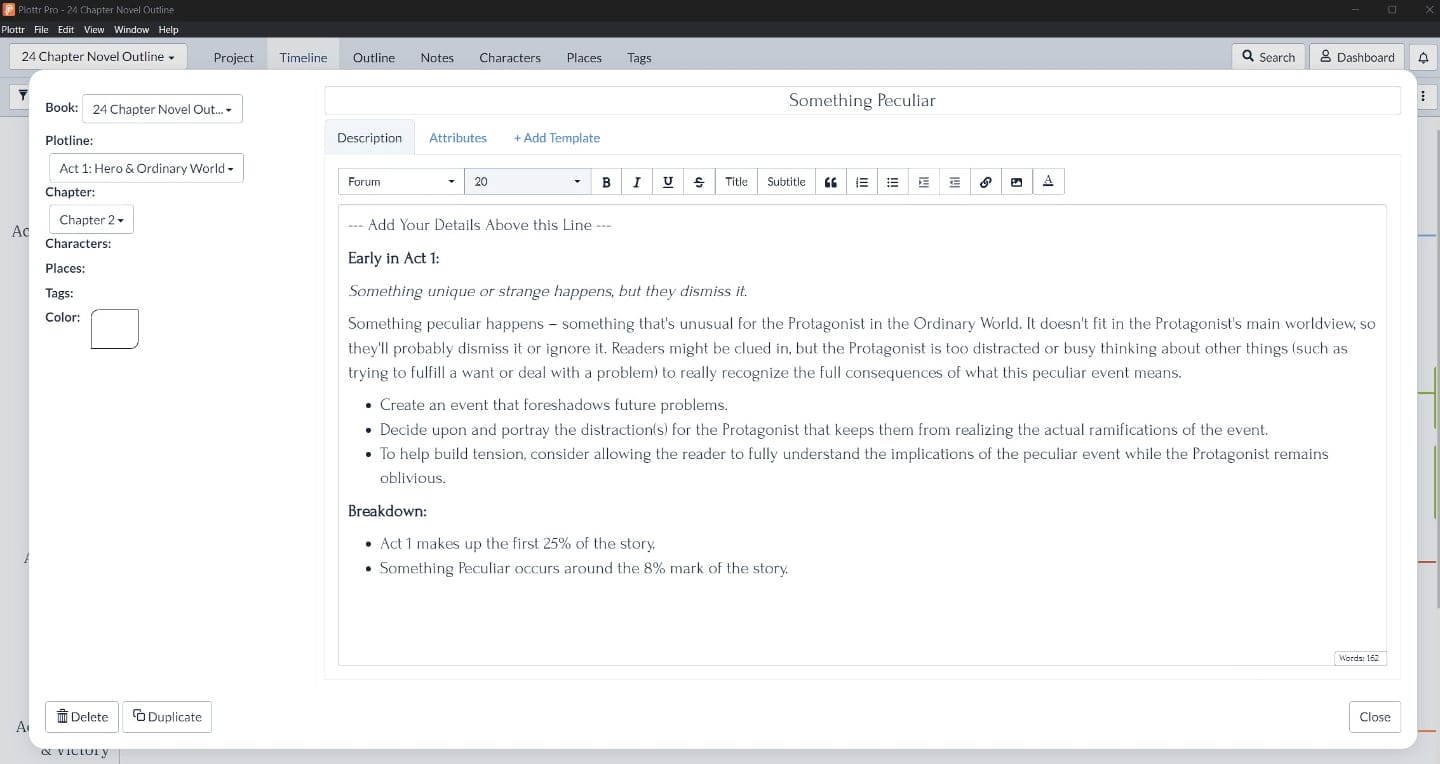Viewport: 1440px width, 764px height.
Task: Open the font color picker icon
Action: coord(1047,181)
